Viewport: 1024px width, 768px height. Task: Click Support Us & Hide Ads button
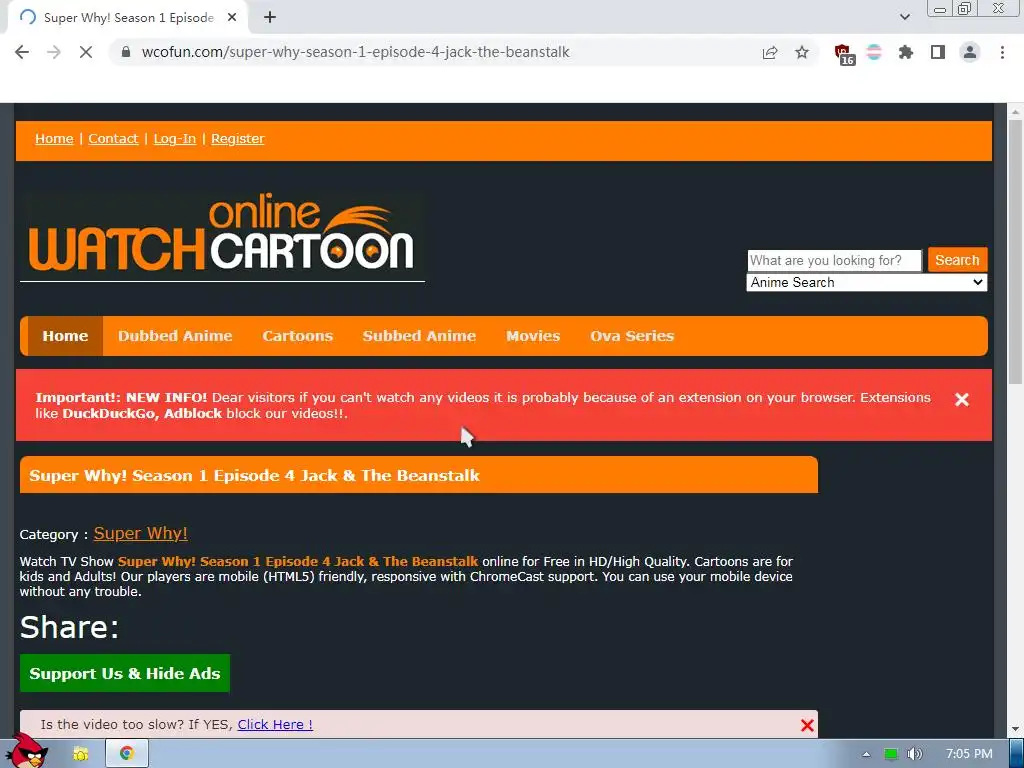tap(125, 673)
